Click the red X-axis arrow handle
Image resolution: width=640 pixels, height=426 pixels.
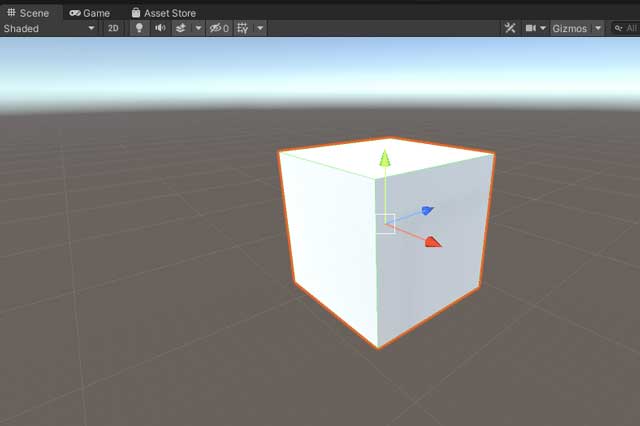point(432,241)
